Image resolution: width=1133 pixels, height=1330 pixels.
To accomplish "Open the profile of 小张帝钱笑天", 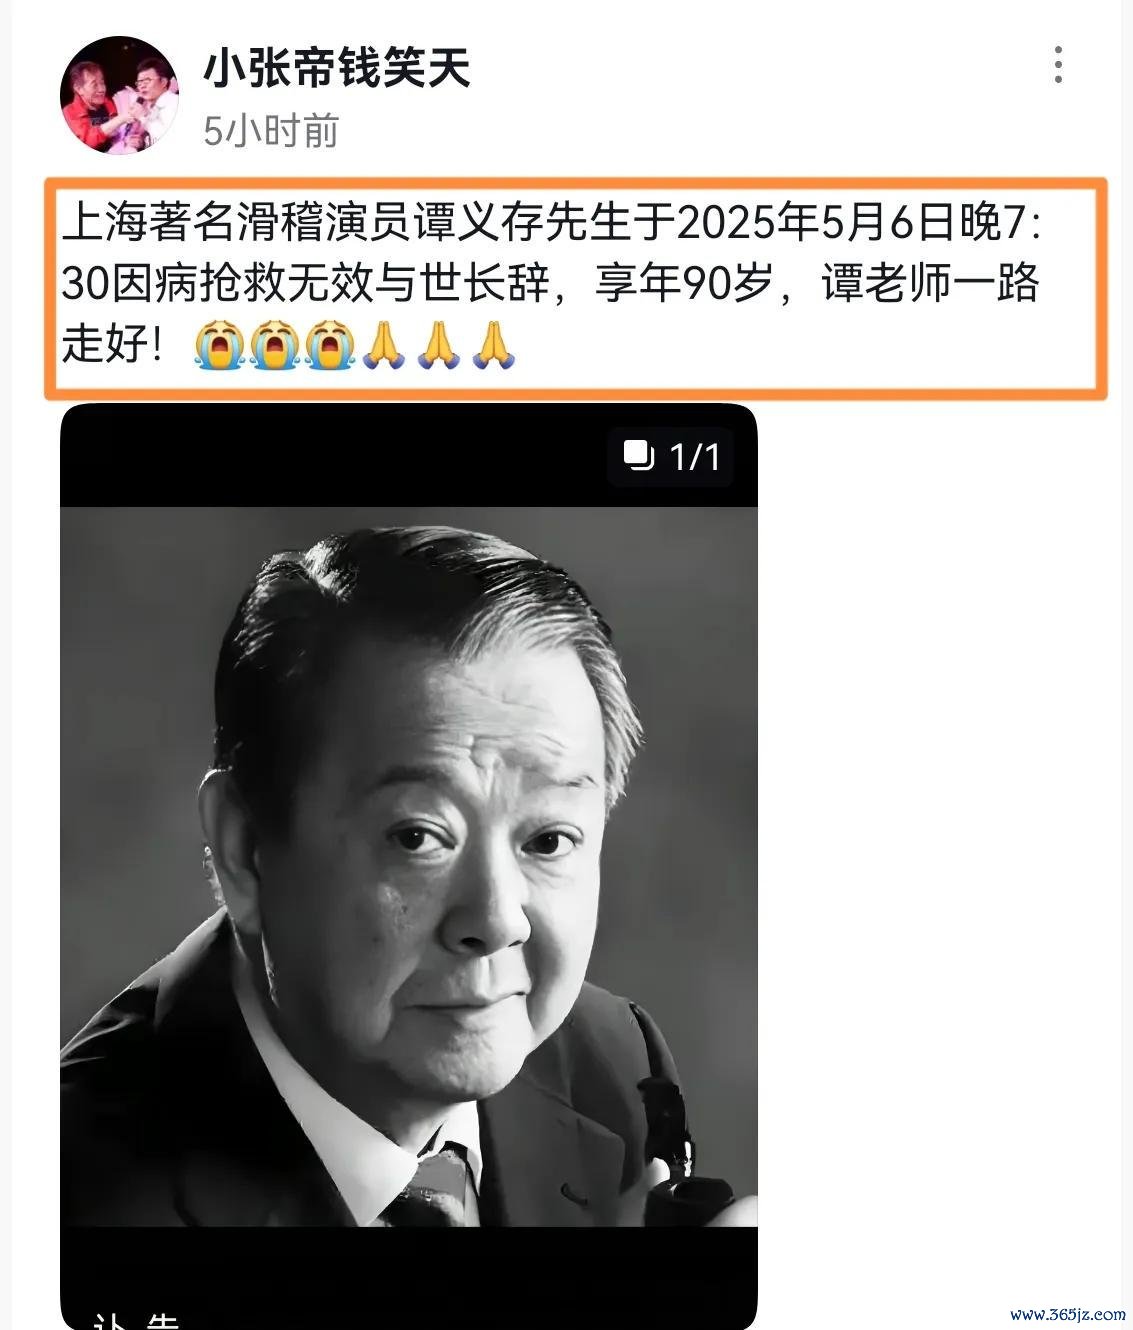I will point(336,68).
